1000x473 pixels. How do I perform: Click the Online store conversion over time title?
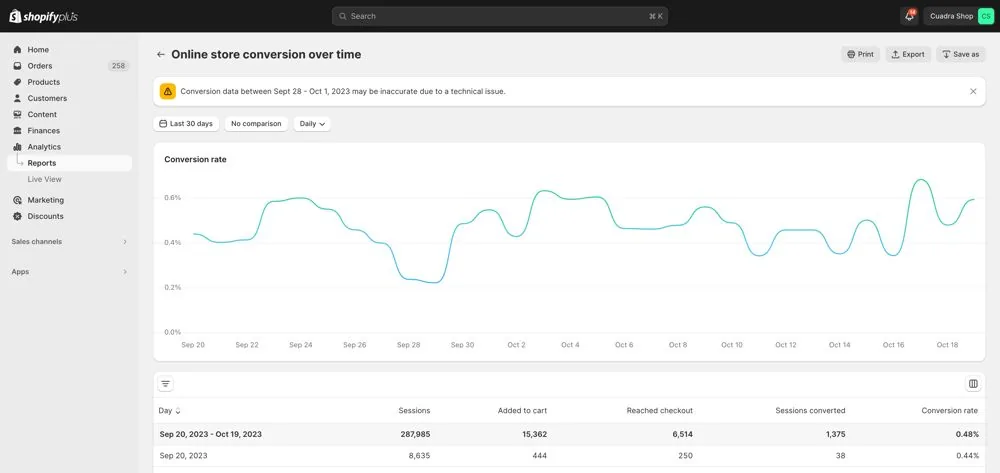[266, 55]
